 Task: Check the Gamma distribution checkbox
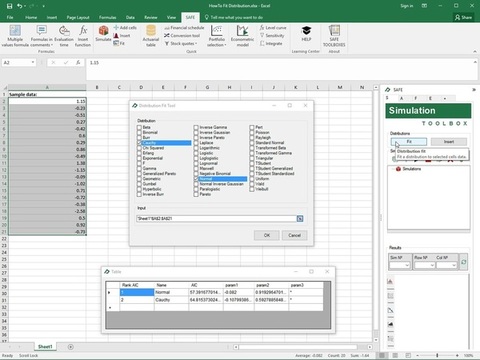[139, 168]
